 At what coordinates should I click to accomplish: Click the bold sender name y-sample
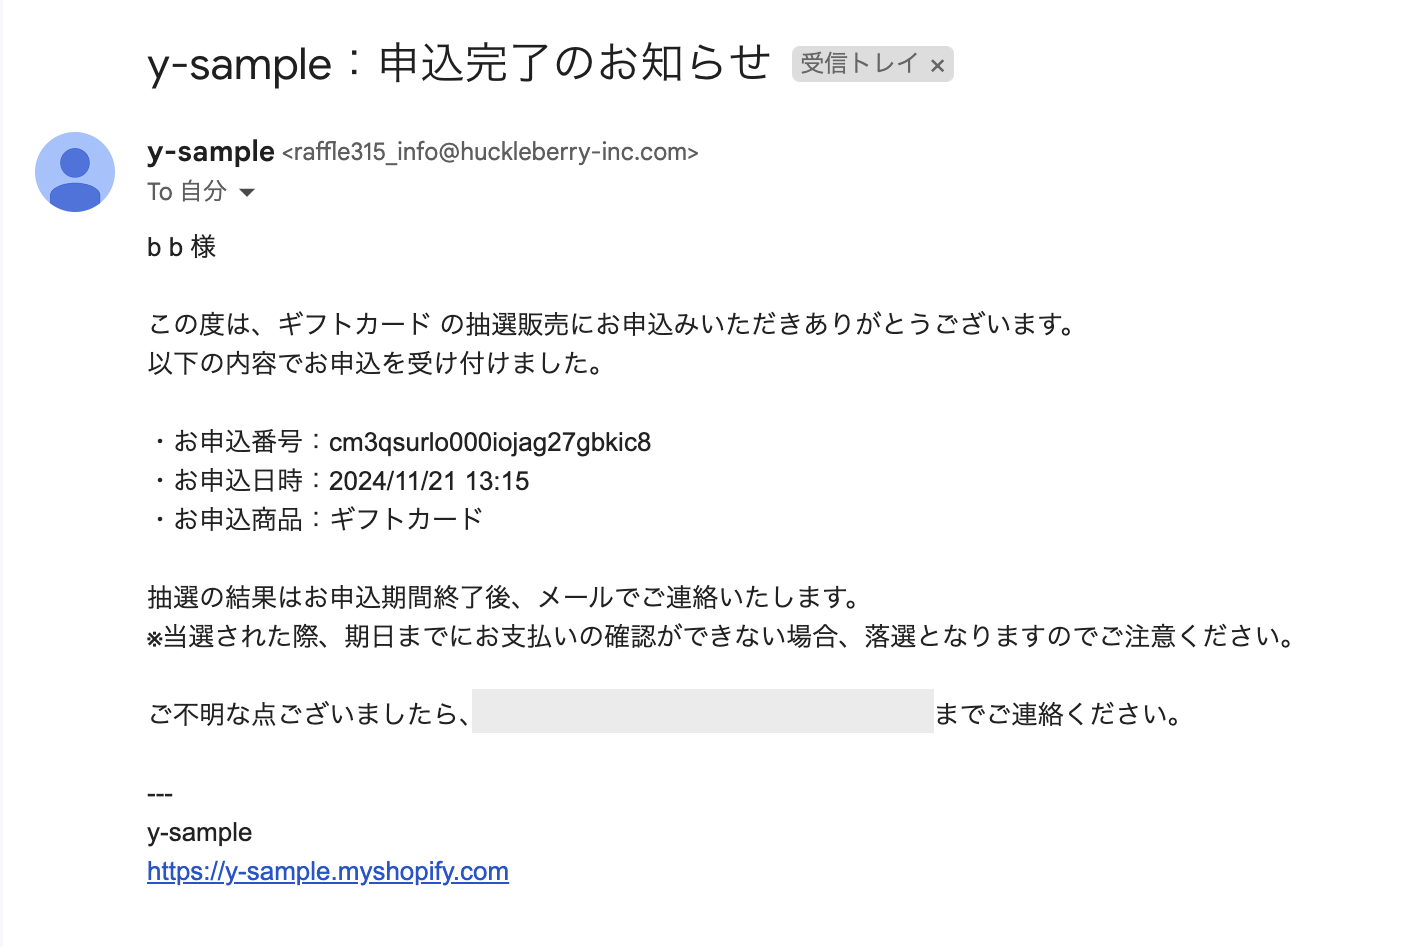[x=210, y=151]
